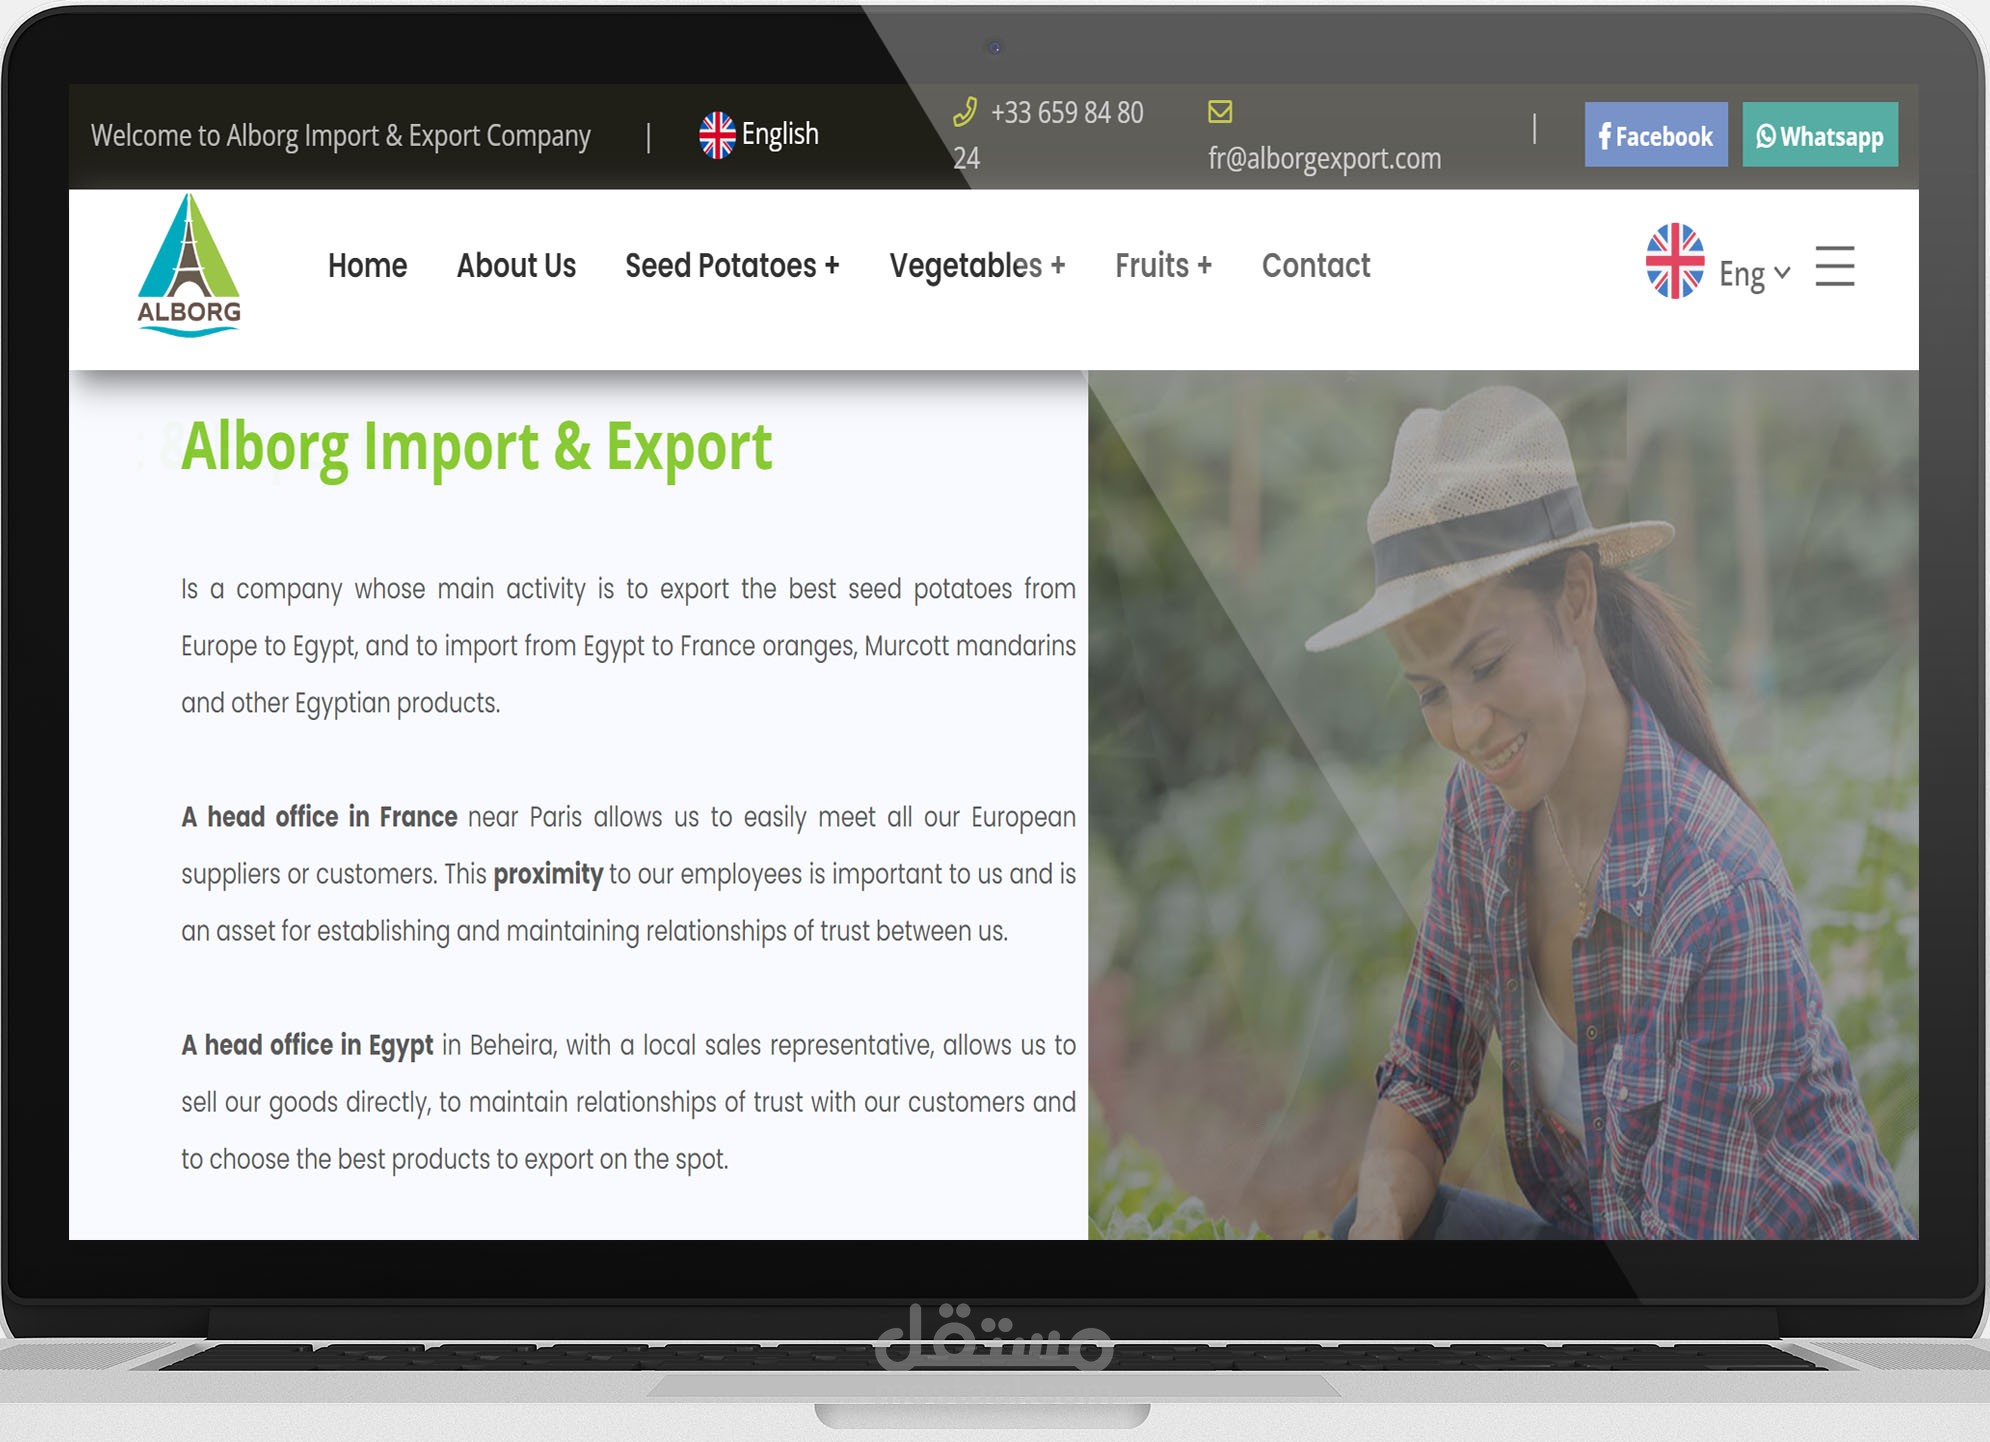Click the 'Welcome to Alborg Import & Export Company' text

341,136
